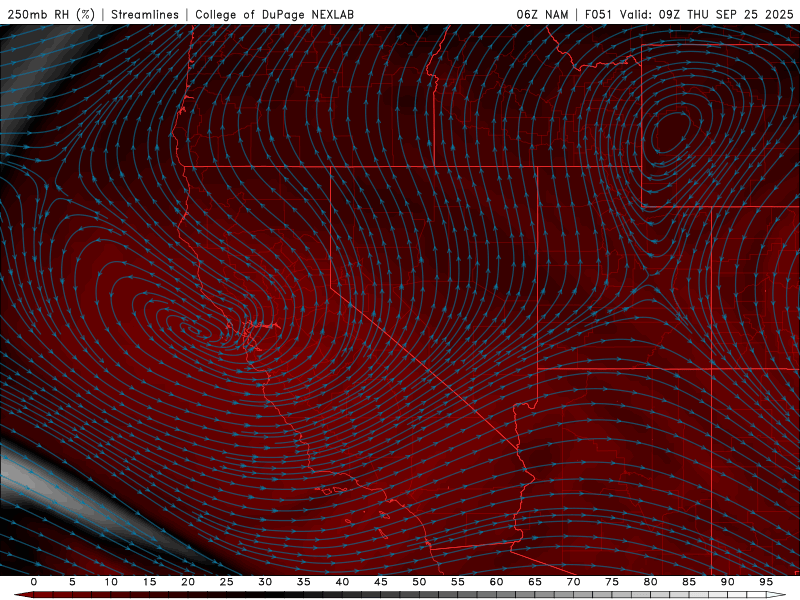Click the '15' colorbar tick label
Screen dimensions: 800x600
tap(149, 582)
